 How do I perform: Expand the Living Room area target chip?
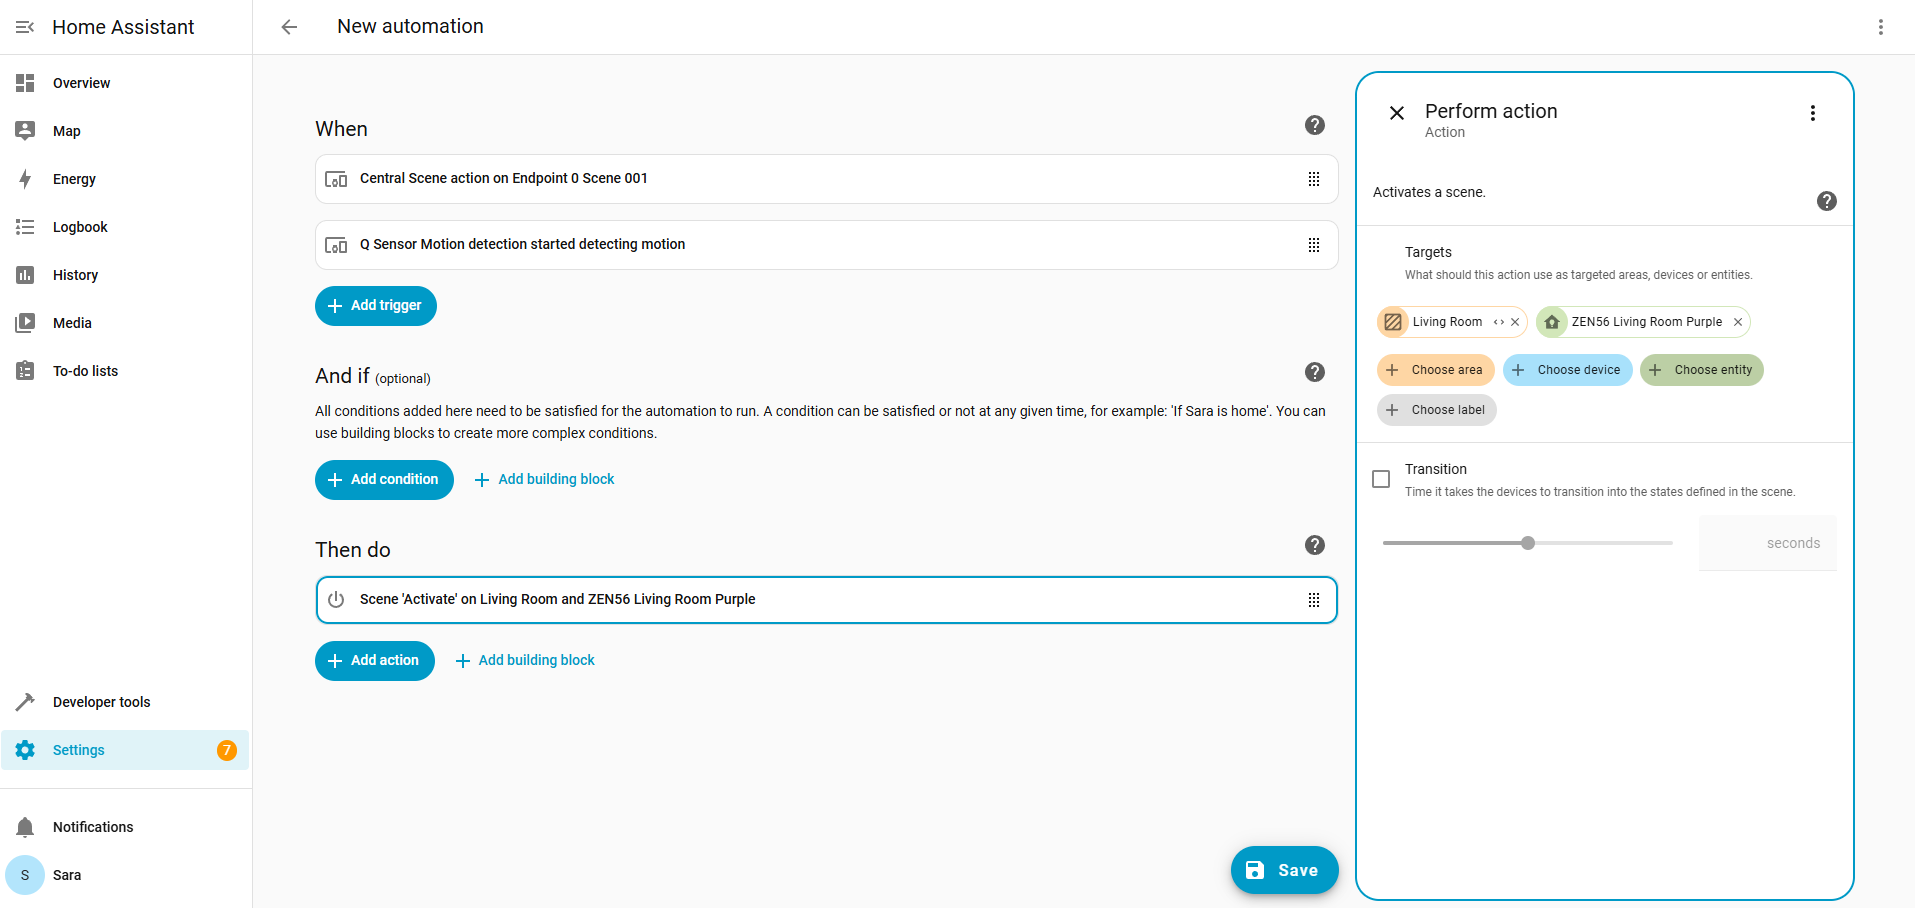pos(1498,322)
